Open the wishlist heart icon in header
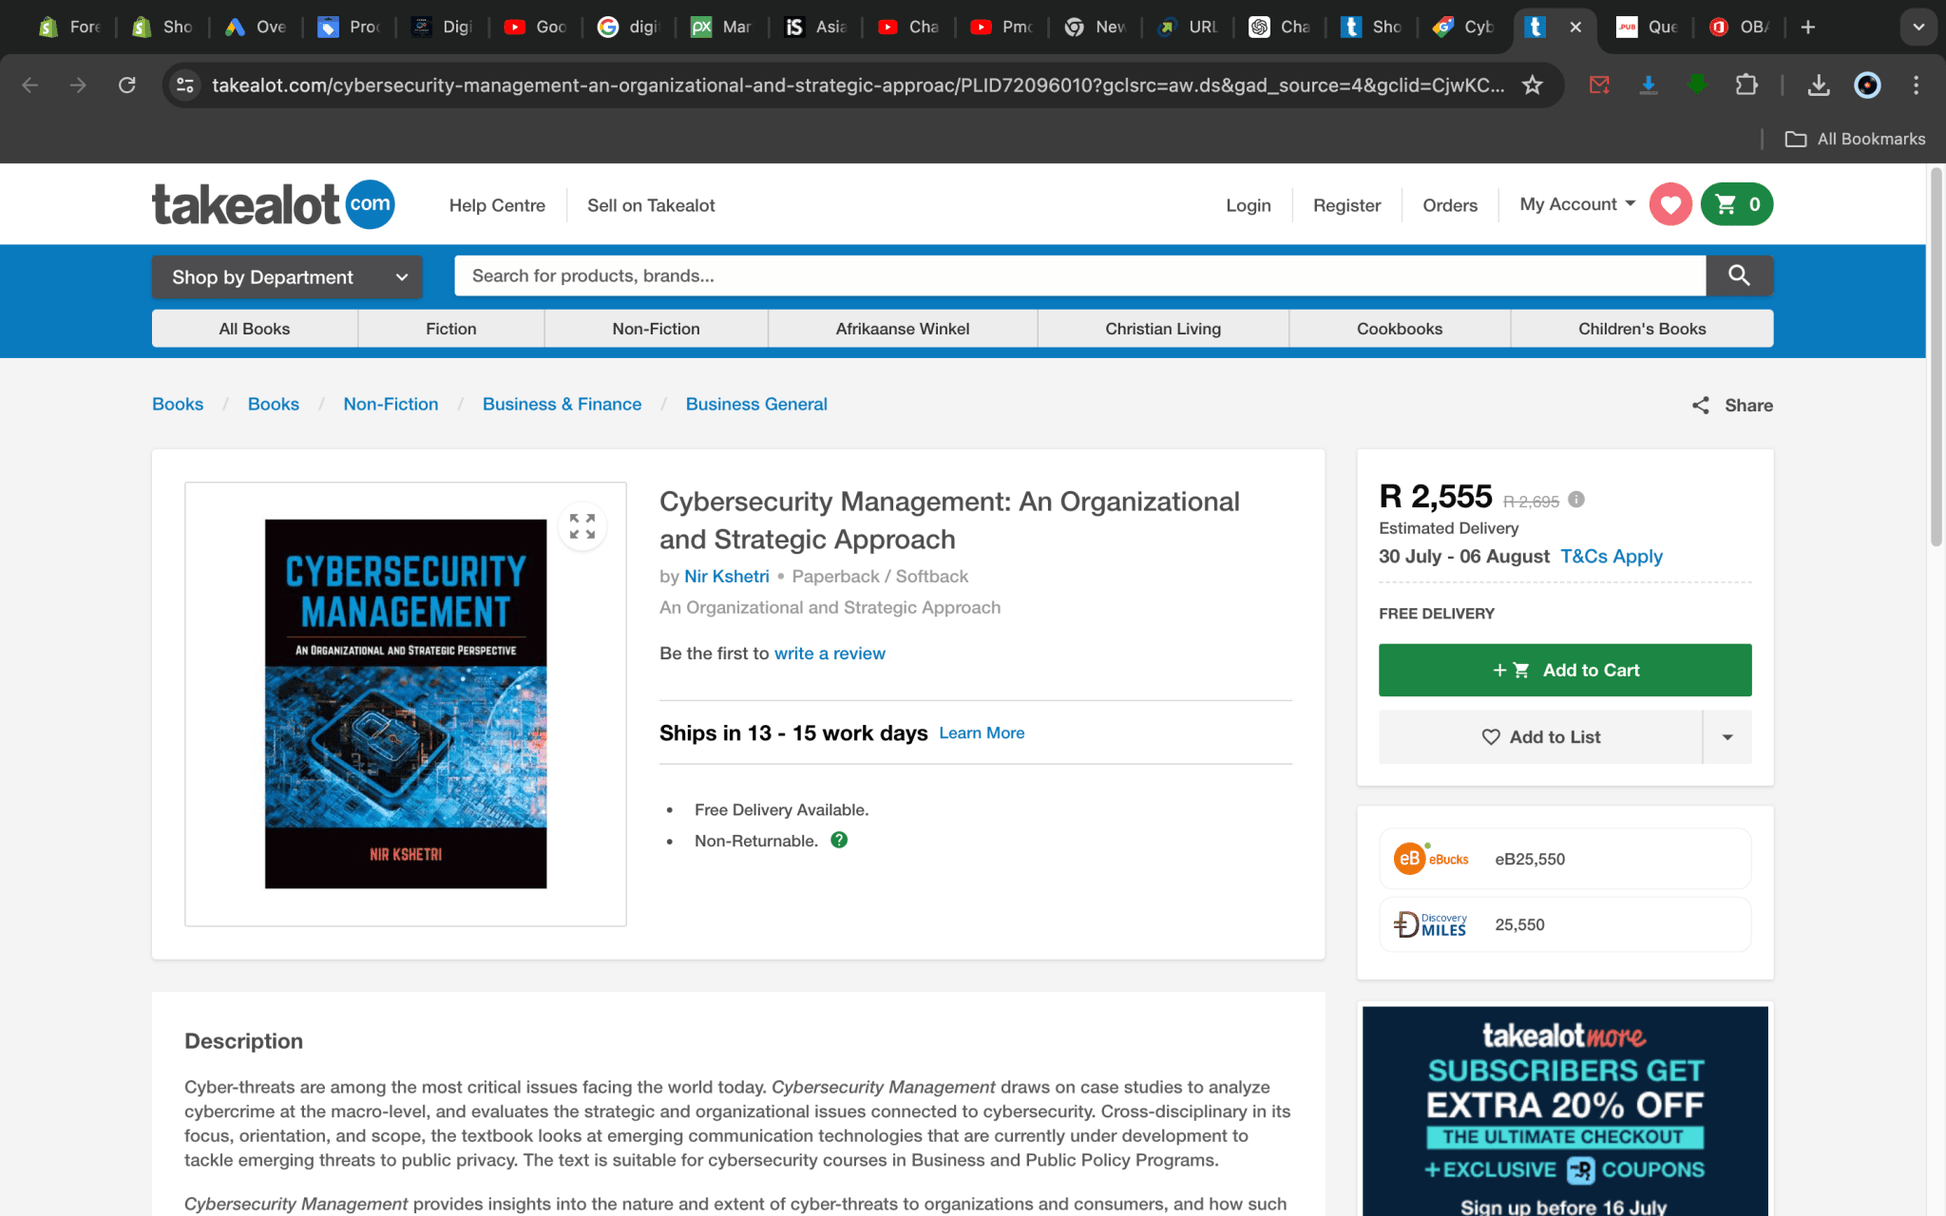 coord(1670,204)
